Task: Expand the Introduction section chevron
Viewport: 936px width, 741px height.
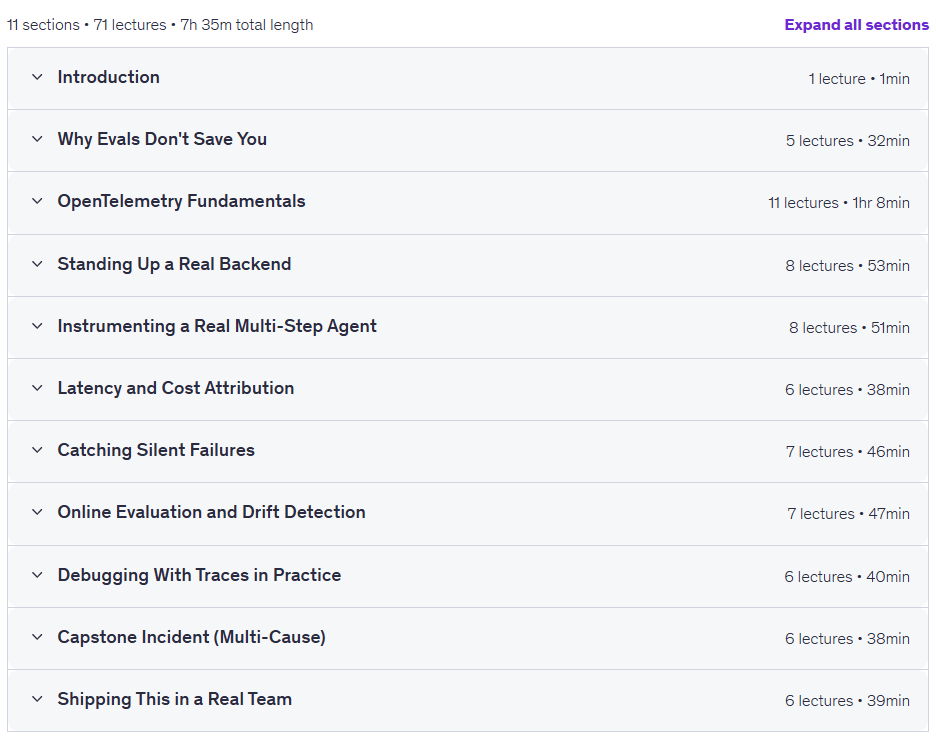Action: tap(37, 77)
